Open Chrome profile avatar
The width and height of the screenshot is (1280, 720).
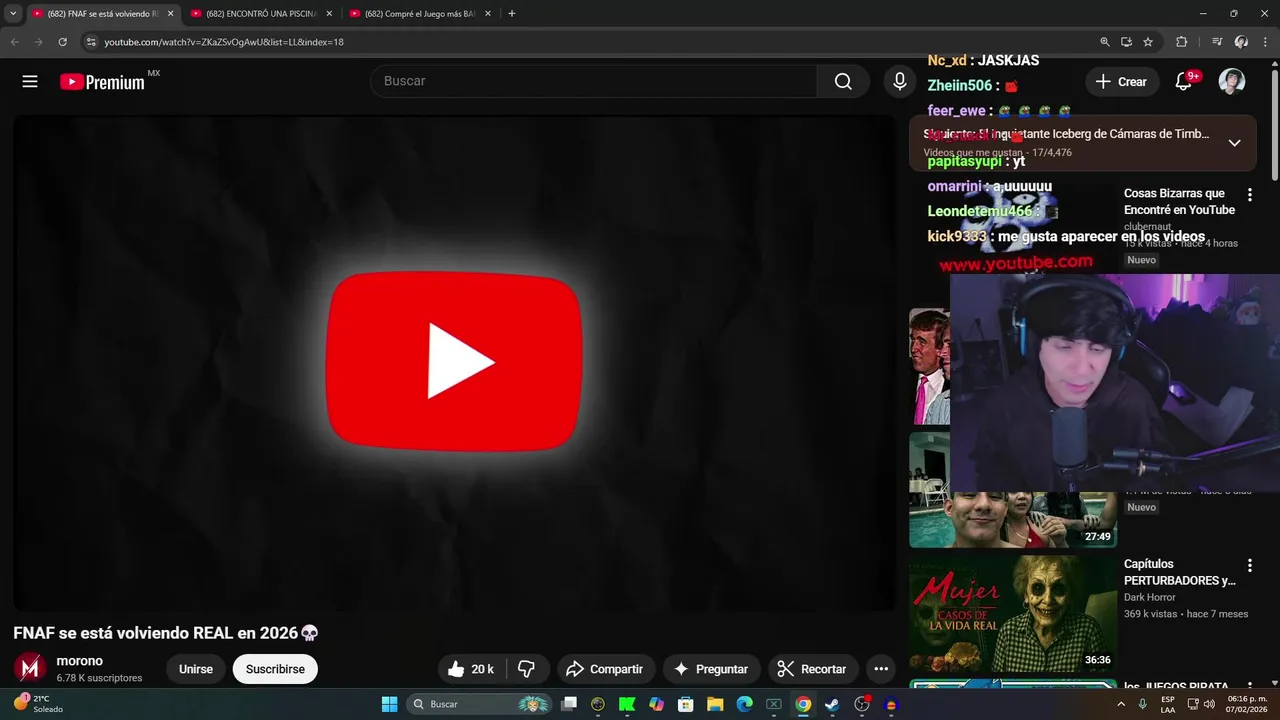coord(1241,42)
